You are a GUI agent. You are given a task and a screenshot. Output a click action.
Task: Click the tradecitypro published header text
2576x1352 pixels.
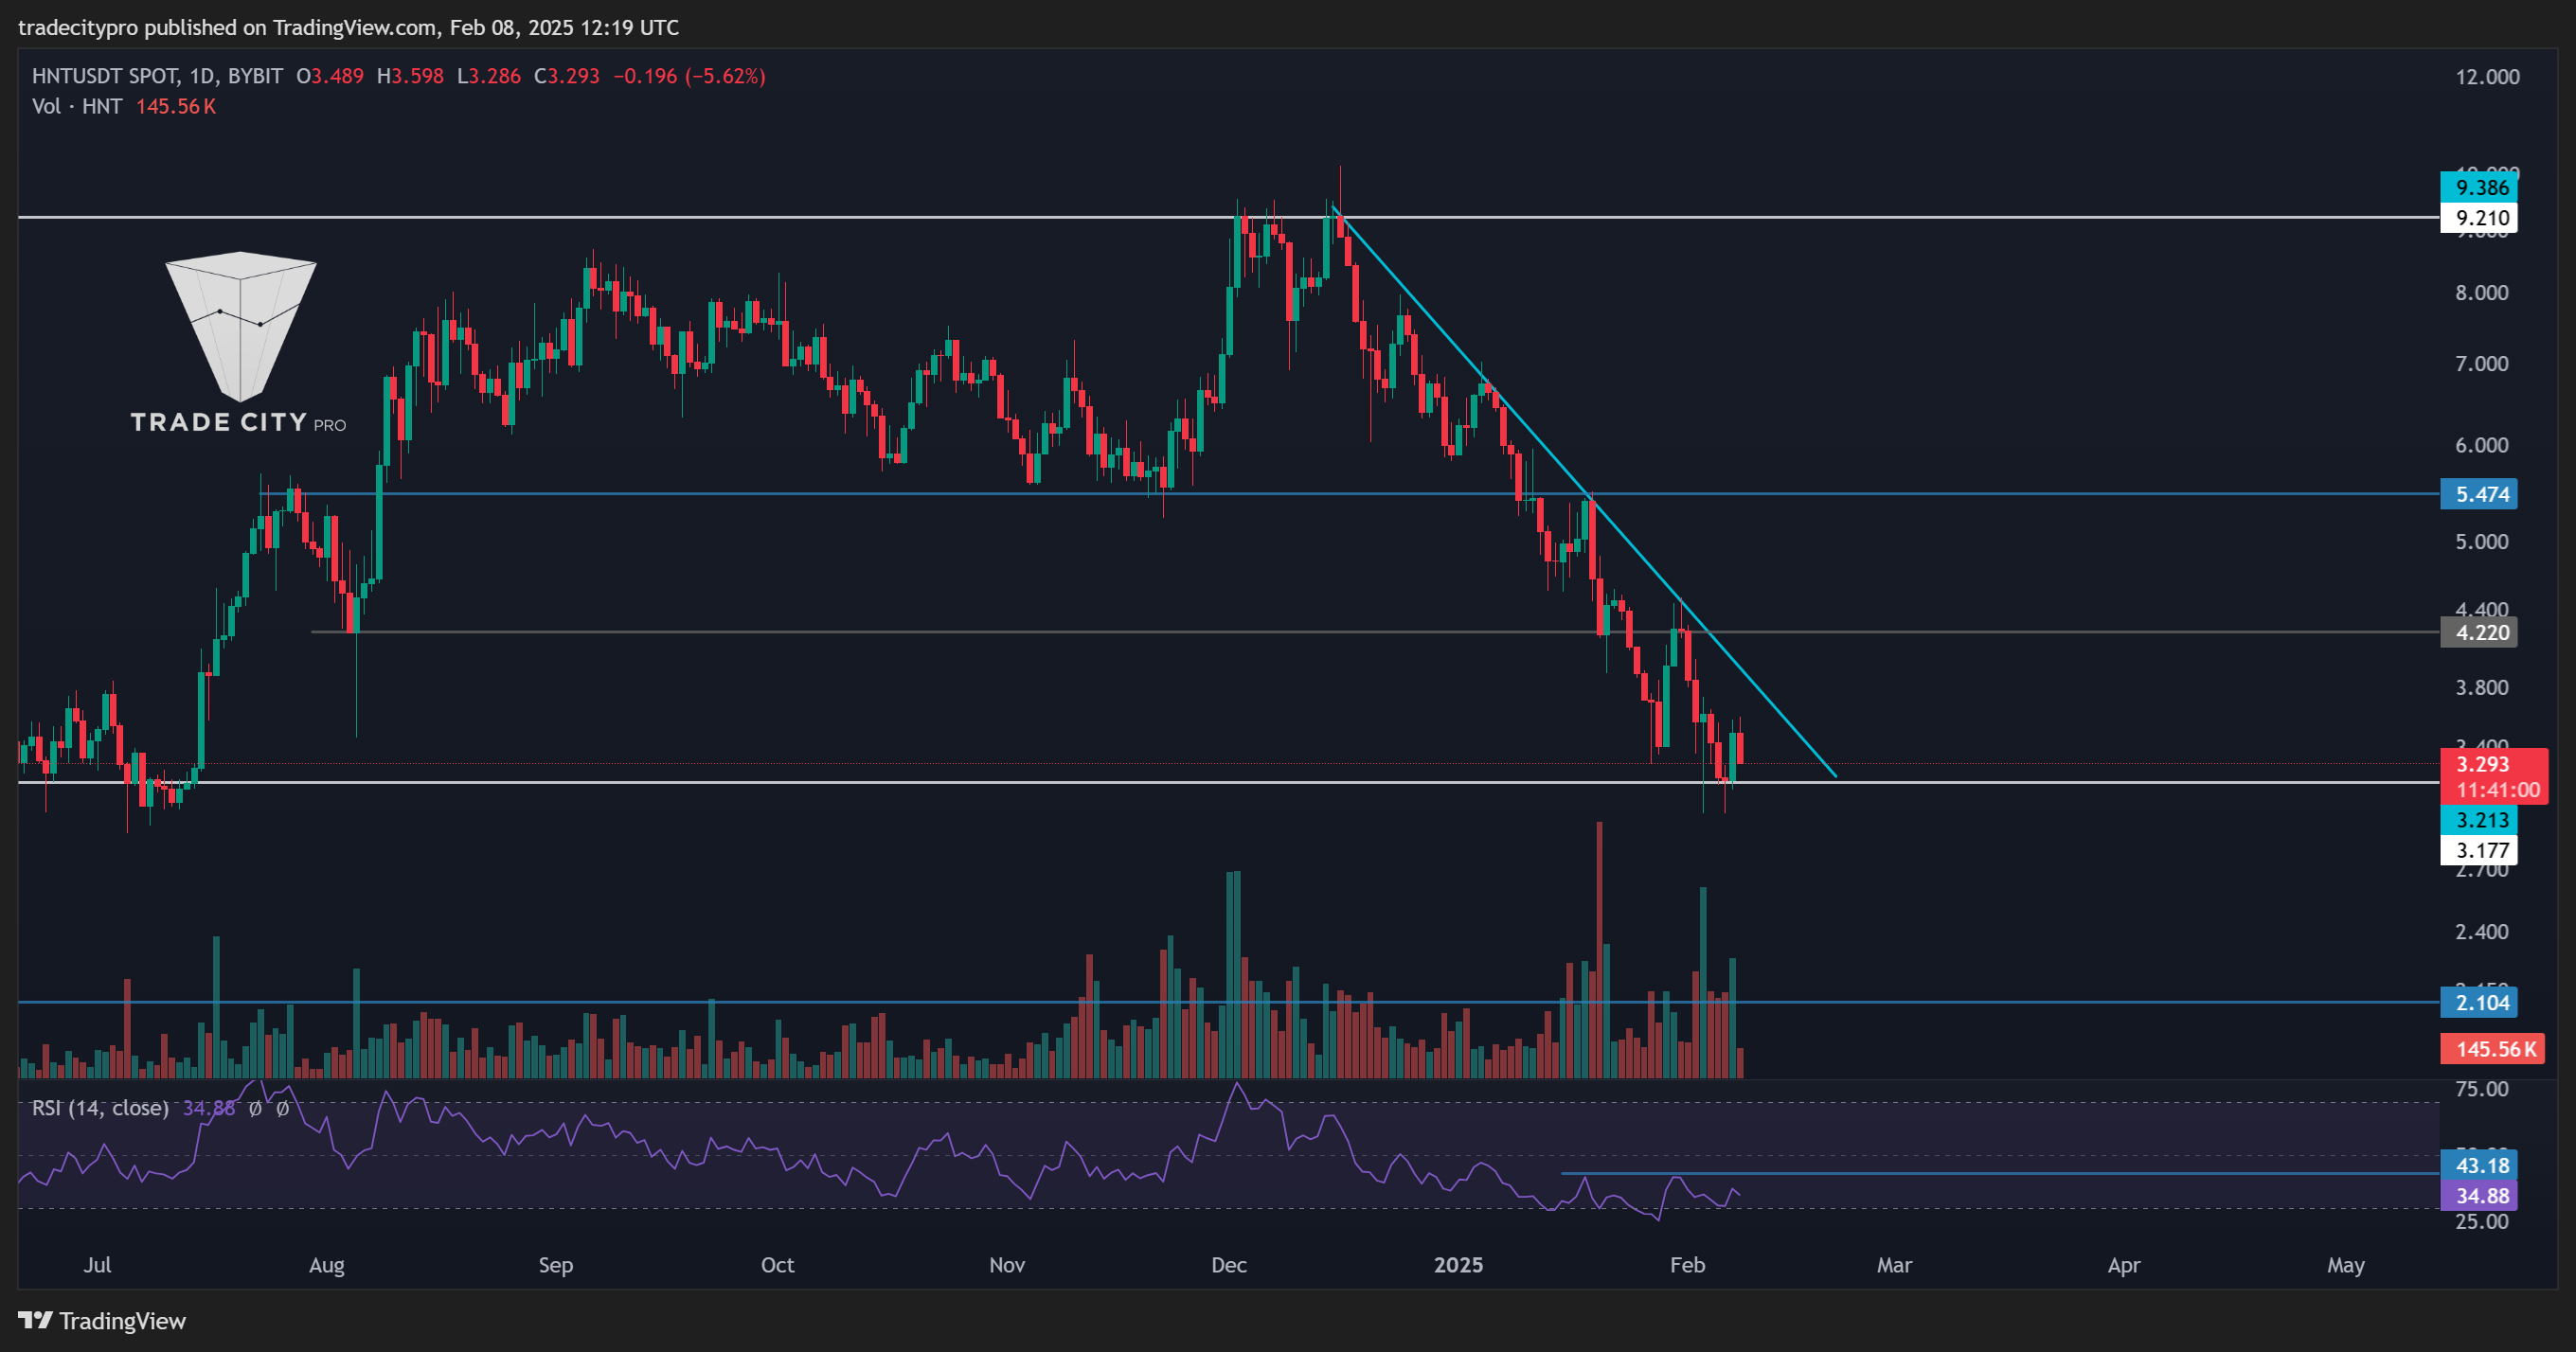[x=348, y=27]
